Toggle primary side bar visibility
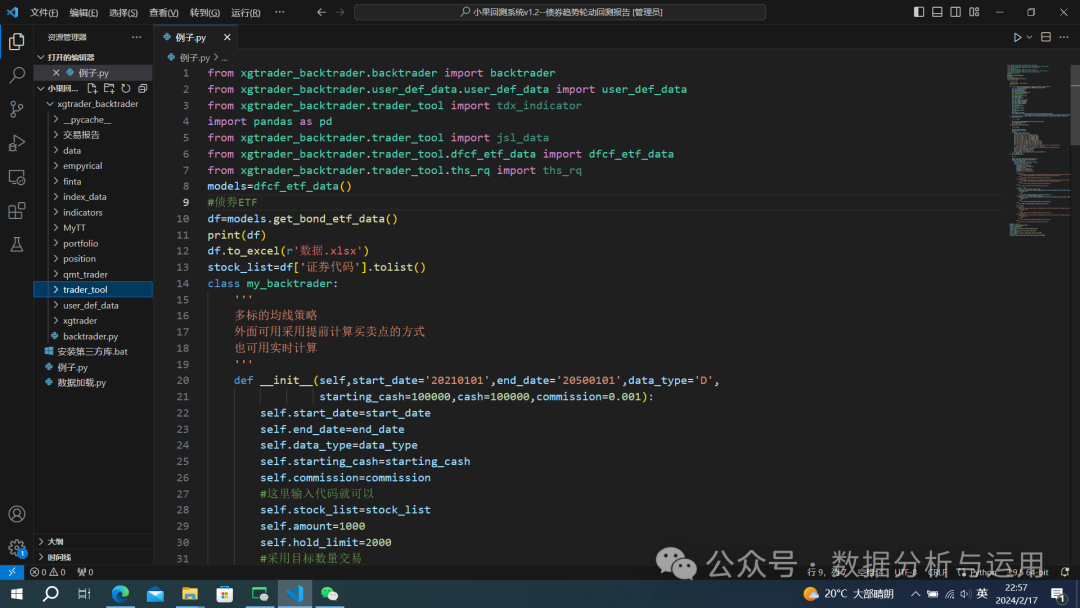Viewport: 1080px width, 608px height. pyautogui.click(x=919, y=12)
